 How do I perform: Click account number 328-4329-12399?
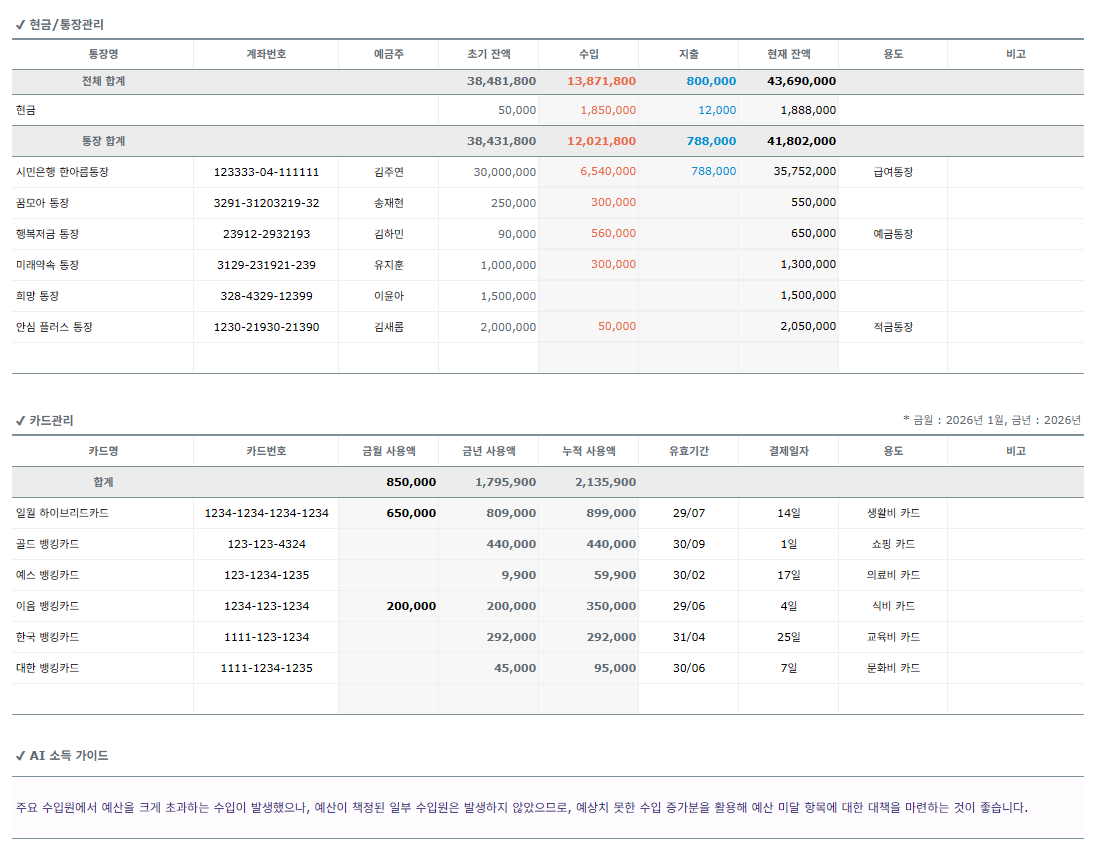(x=266, y=296)
